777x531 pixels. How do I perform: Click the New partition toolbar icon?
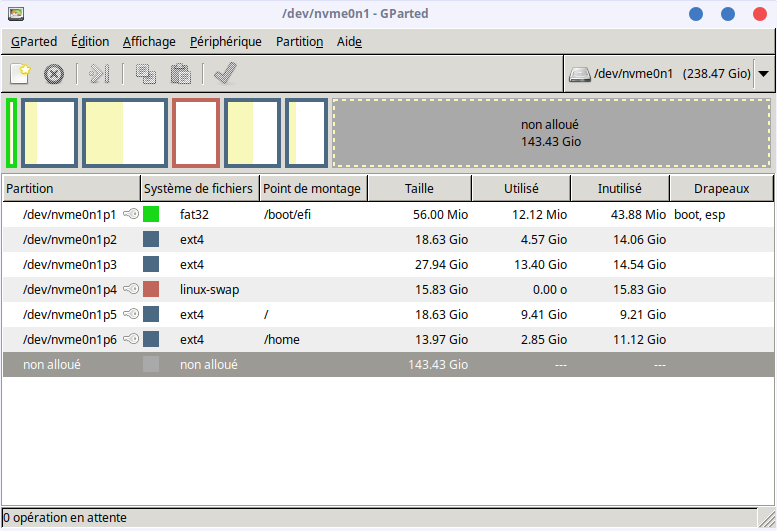pos(20,73)
